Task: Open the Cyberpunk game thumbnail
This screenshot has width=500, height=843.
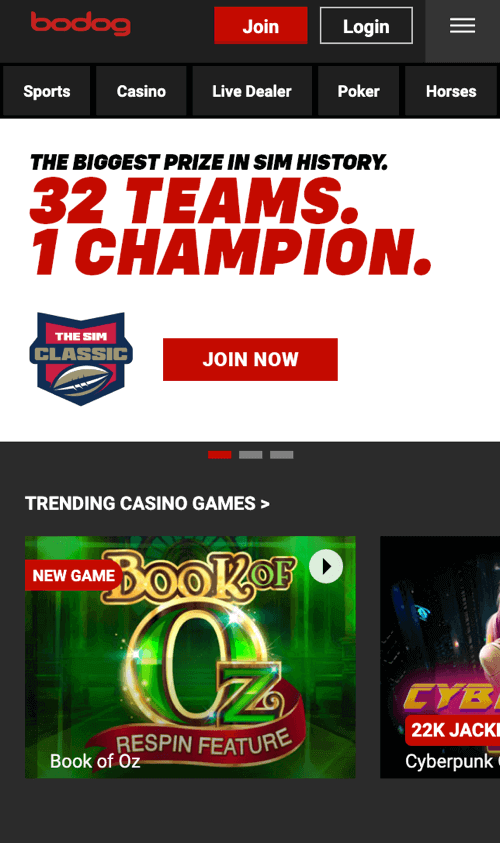Action: 440,657
